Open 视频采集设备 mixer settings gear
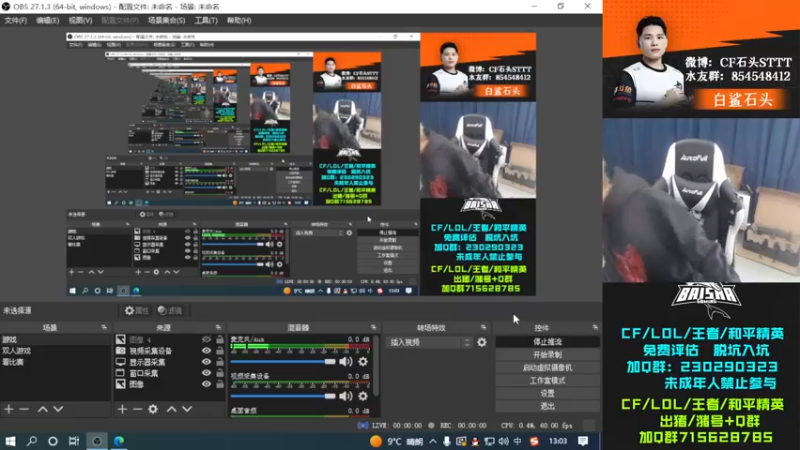Image resolution: width=800 pixels, height=450 pixels. pyautogui.click(x=363, y=396)
